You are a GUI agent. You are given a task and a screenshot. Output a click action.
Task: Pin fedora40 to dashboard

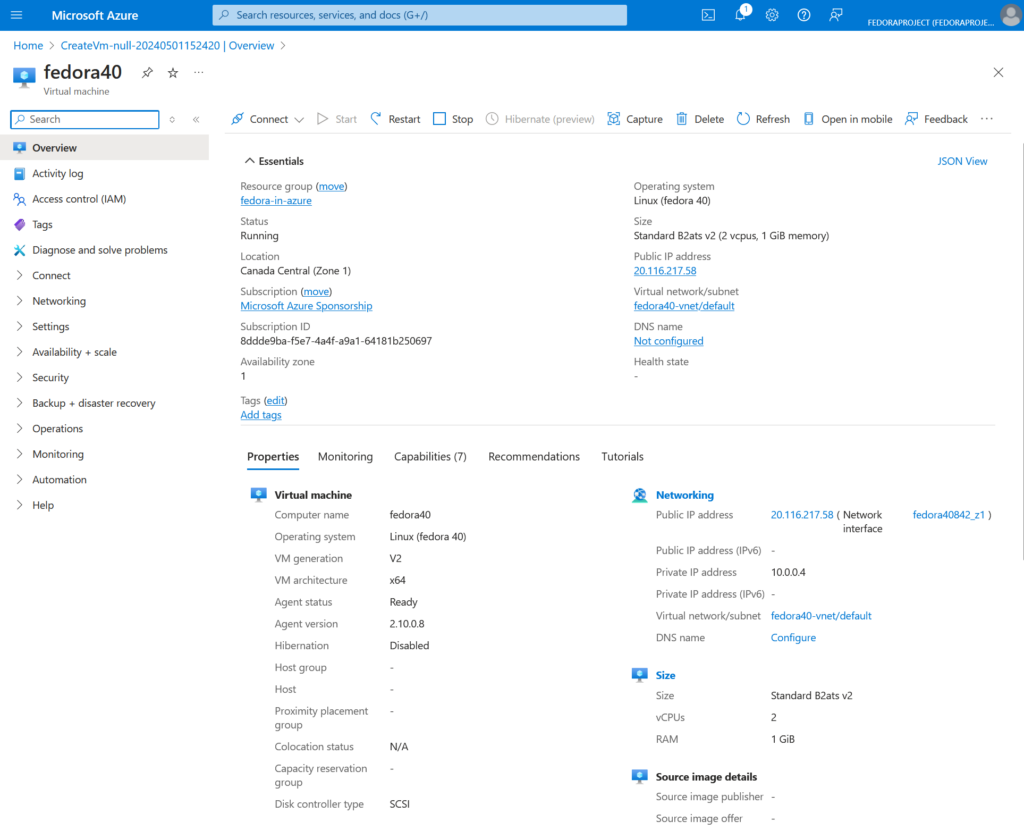(x=148, y=72)
